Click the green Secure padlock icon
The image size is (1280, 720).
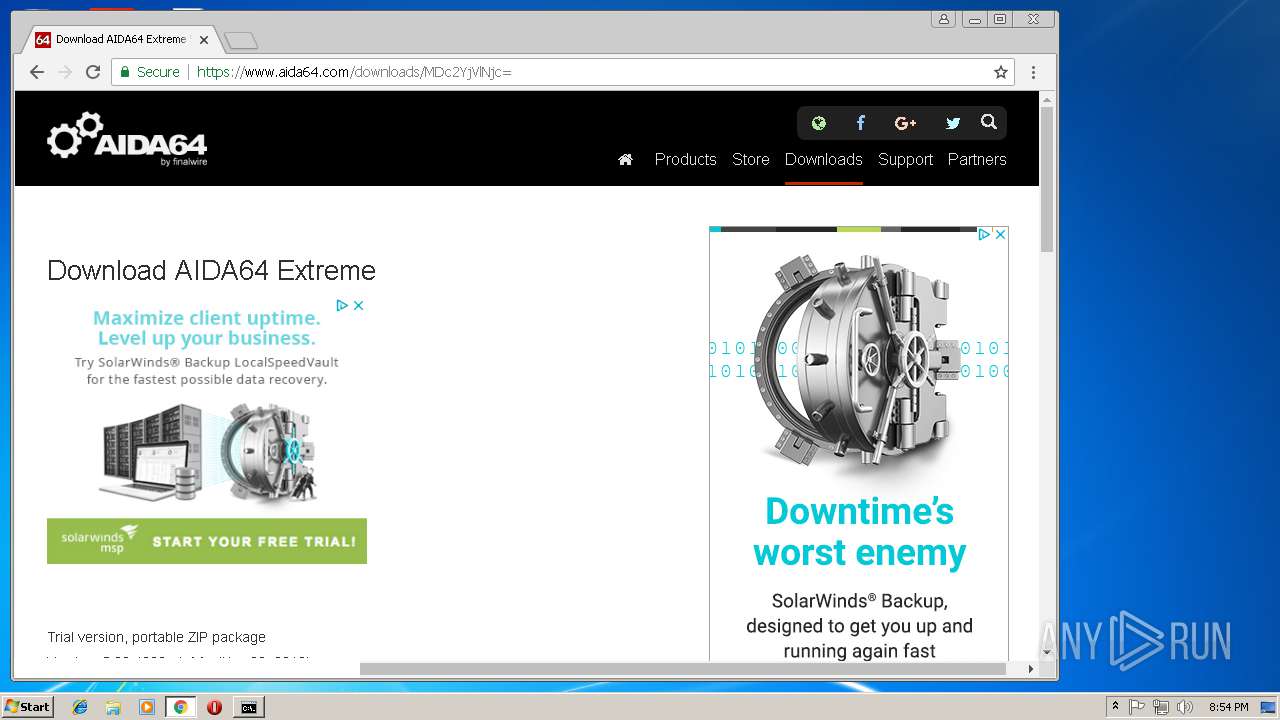pyautogui.click(x=125, y=72)
